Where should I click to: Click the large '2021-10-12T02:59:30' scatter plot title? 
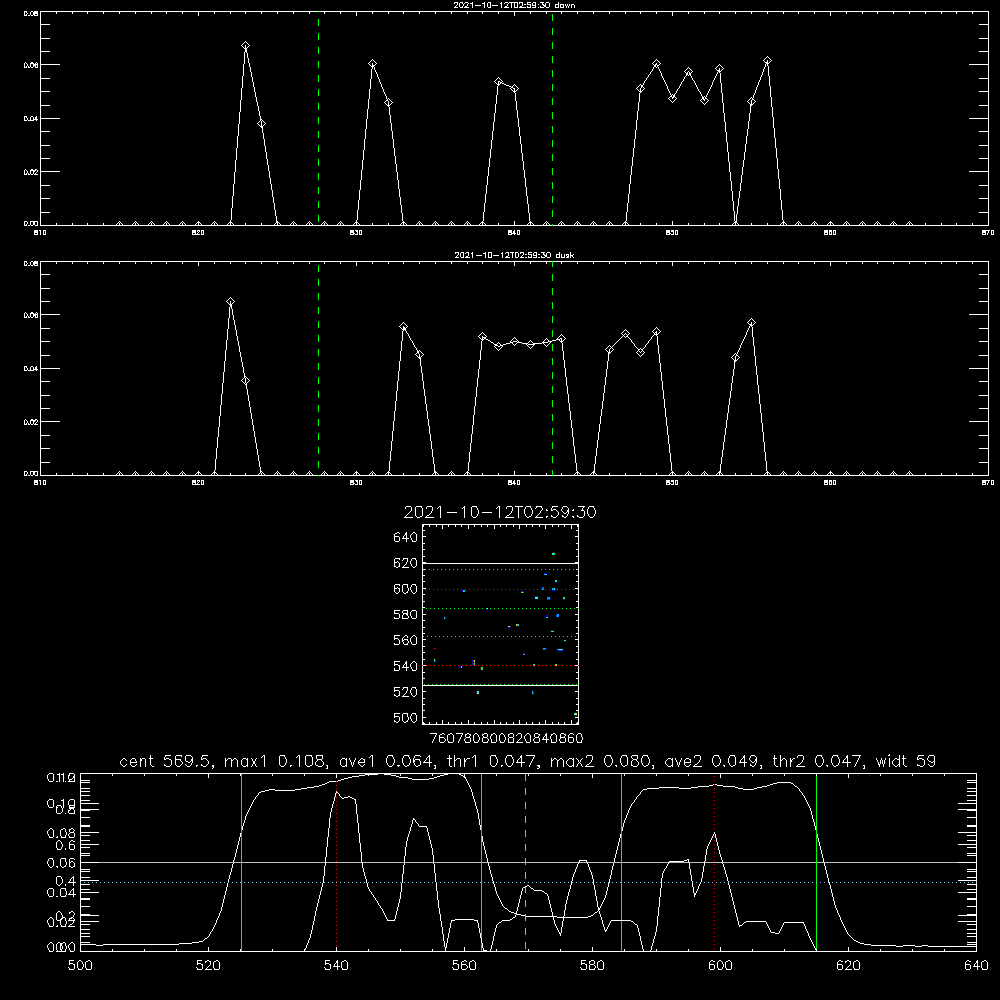point(500,512)
